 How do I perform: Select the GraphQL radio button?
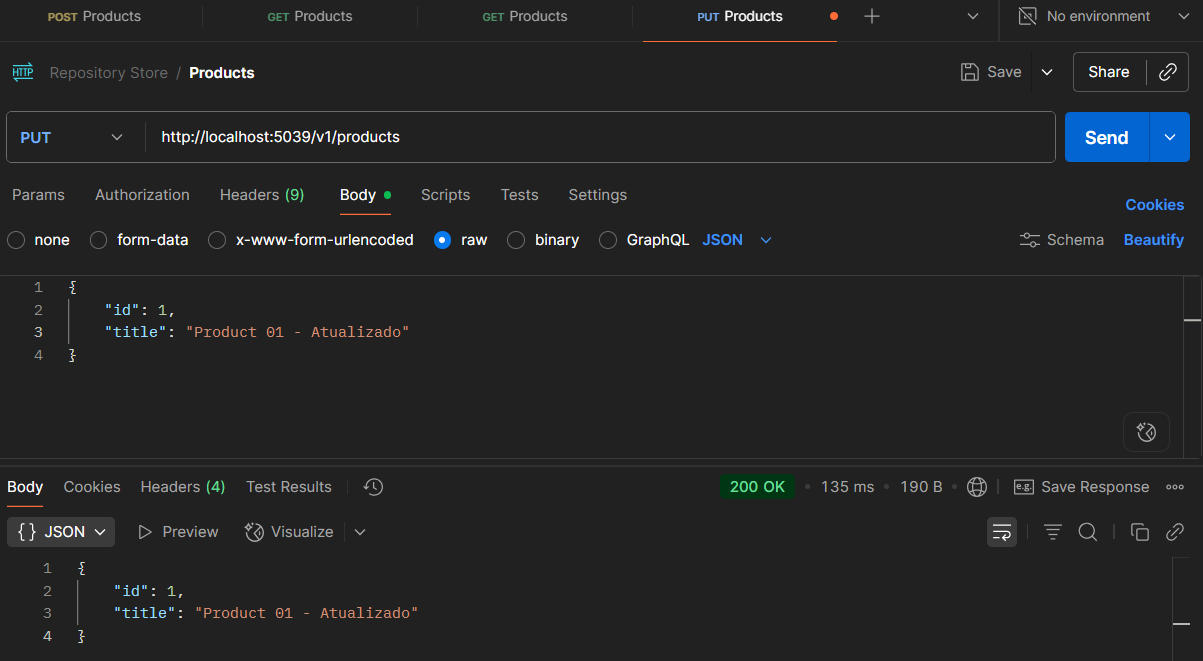608,240
